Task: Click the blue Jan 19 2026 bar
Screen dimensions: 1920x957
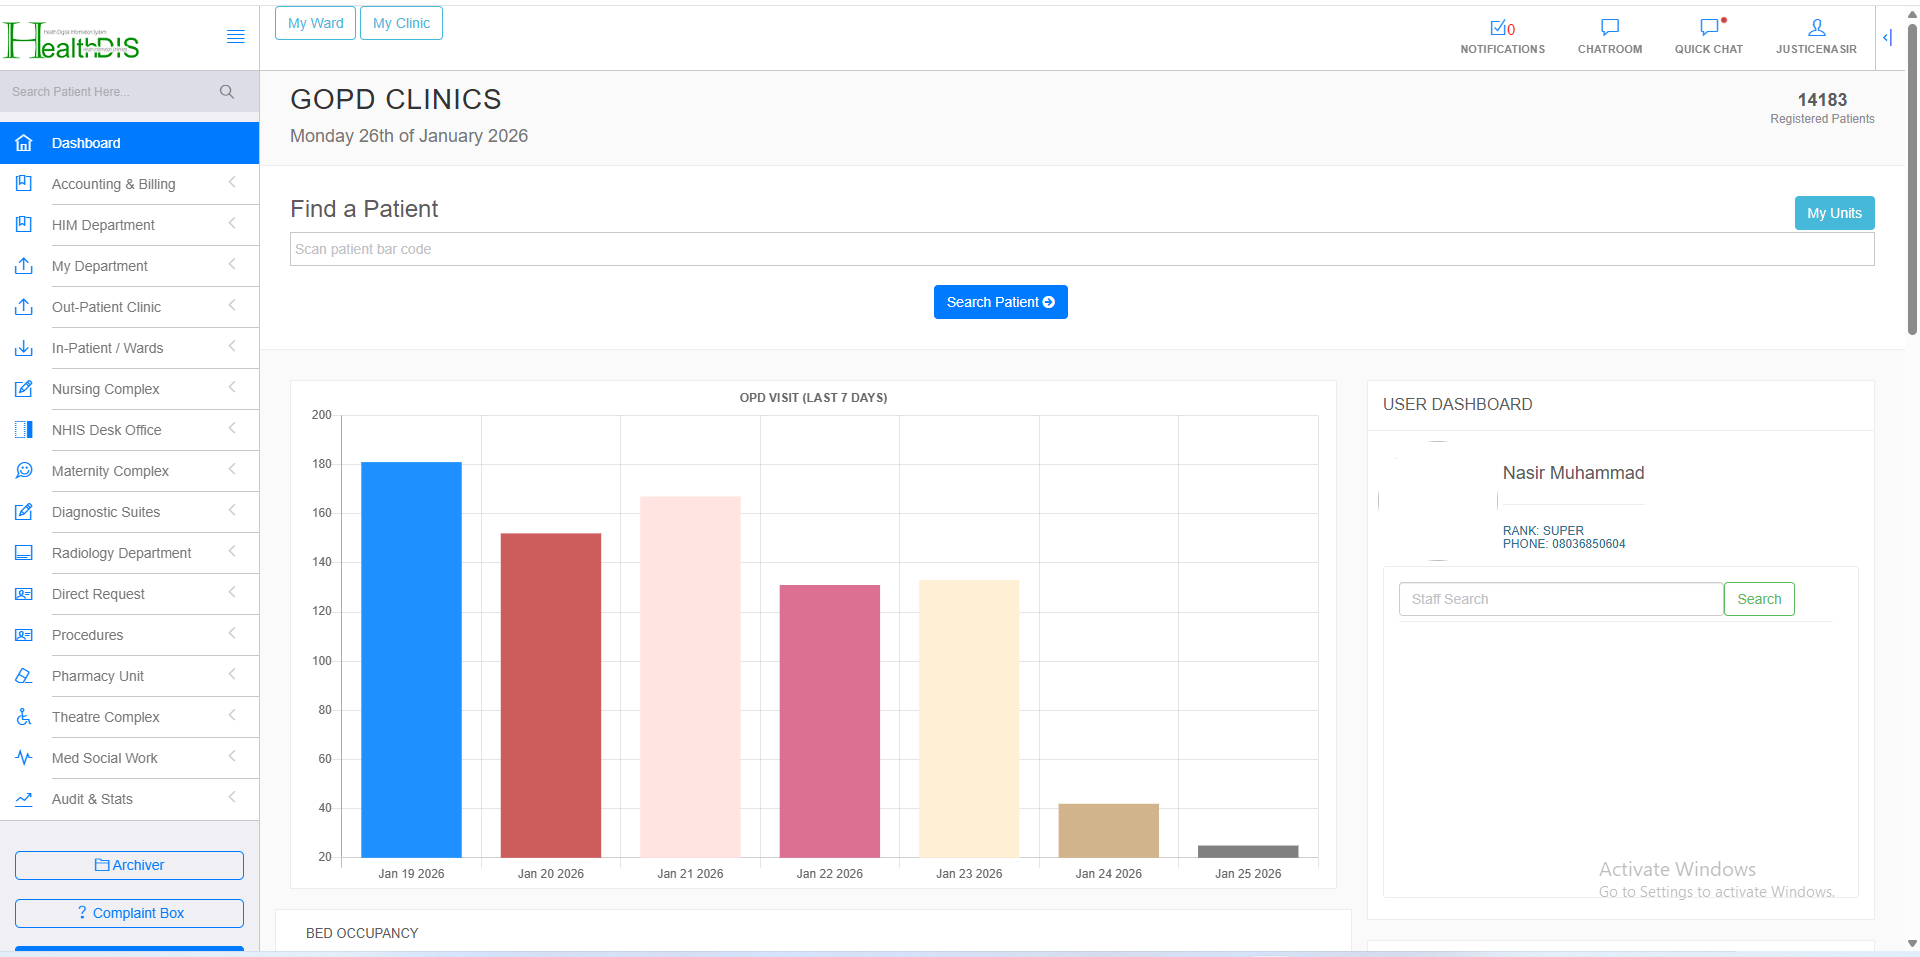Action: click(x=411, y=659)
